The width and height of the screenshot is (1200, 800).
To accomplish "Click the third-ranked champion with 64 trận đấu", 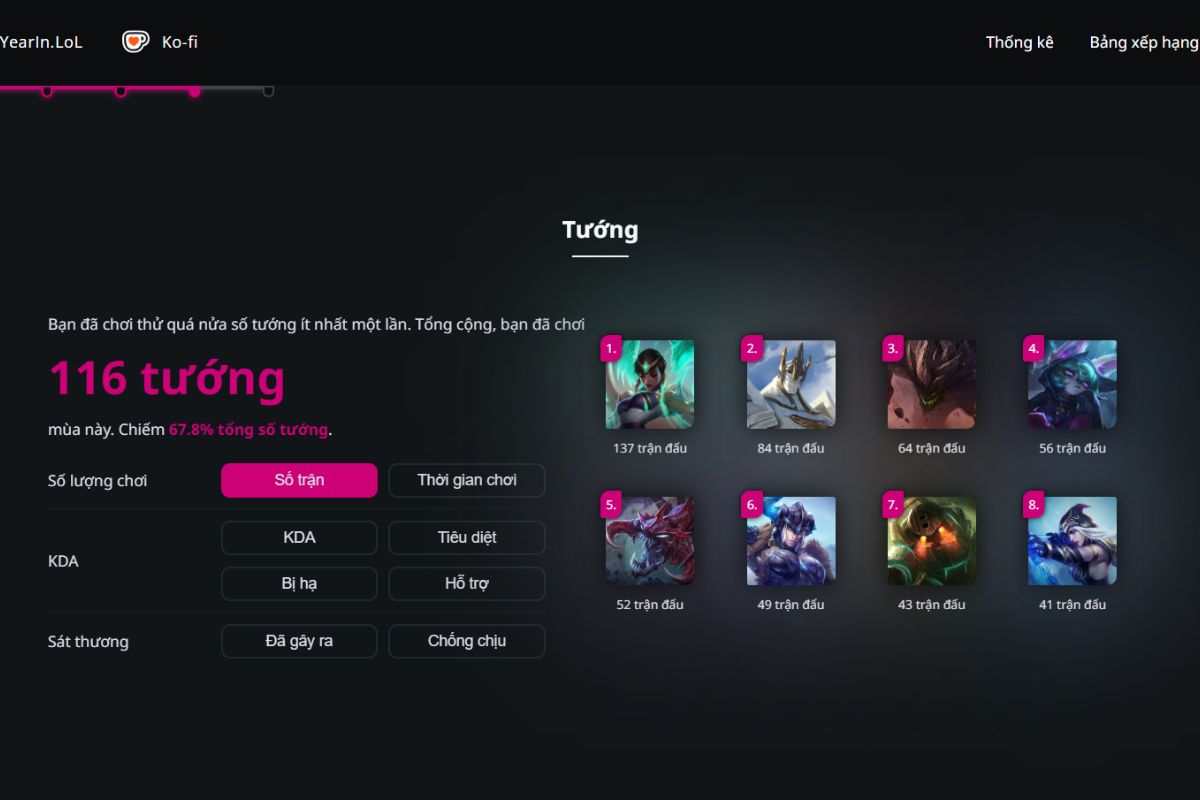I will (x=932, y=385).
